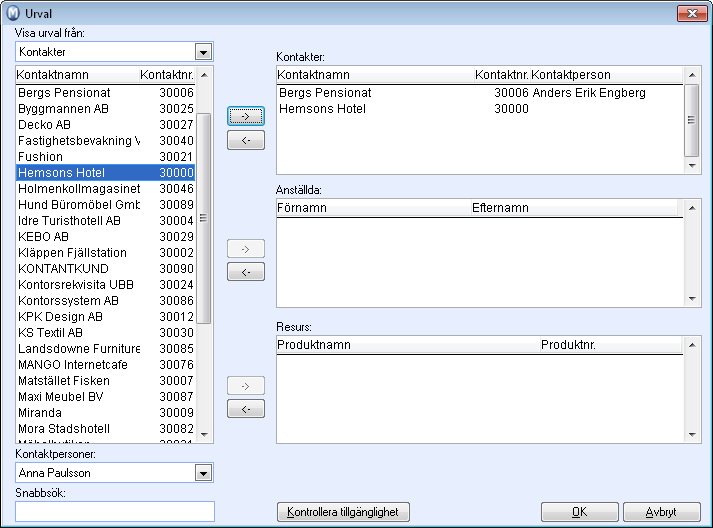Select Kontorssystem AB row

point(105,301)
